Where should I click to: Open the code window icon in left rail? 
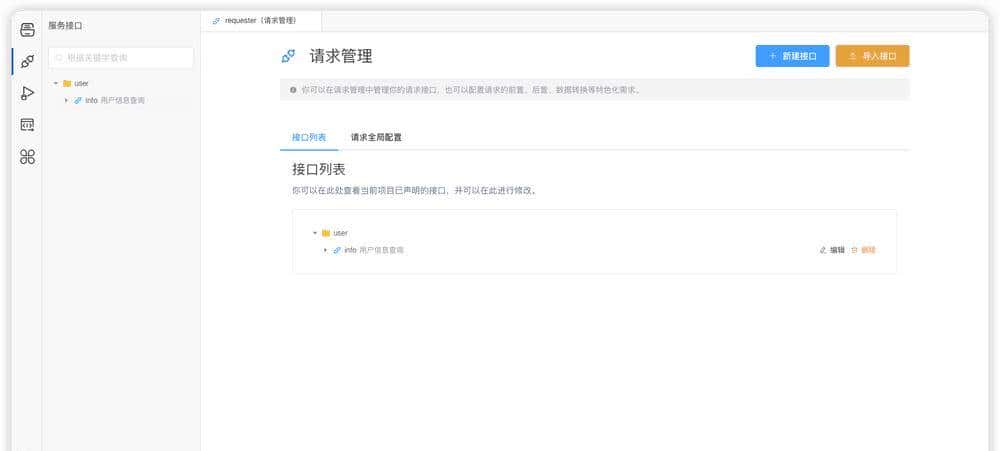click(27, 124)
